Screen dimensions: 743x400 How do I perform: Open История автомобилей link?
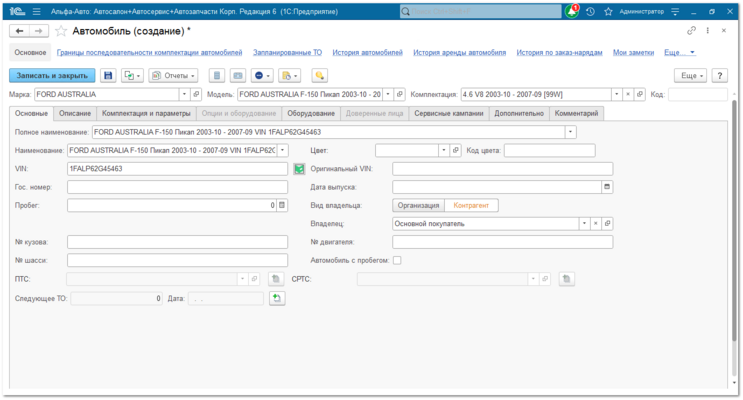click(x=367, y=53)
